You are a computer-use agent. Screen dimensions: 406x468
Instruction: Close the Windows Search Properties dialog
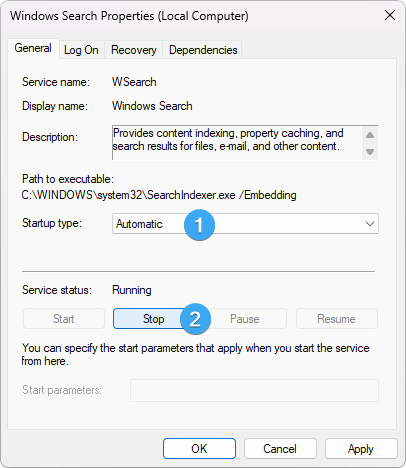click(x=390, y=15)
